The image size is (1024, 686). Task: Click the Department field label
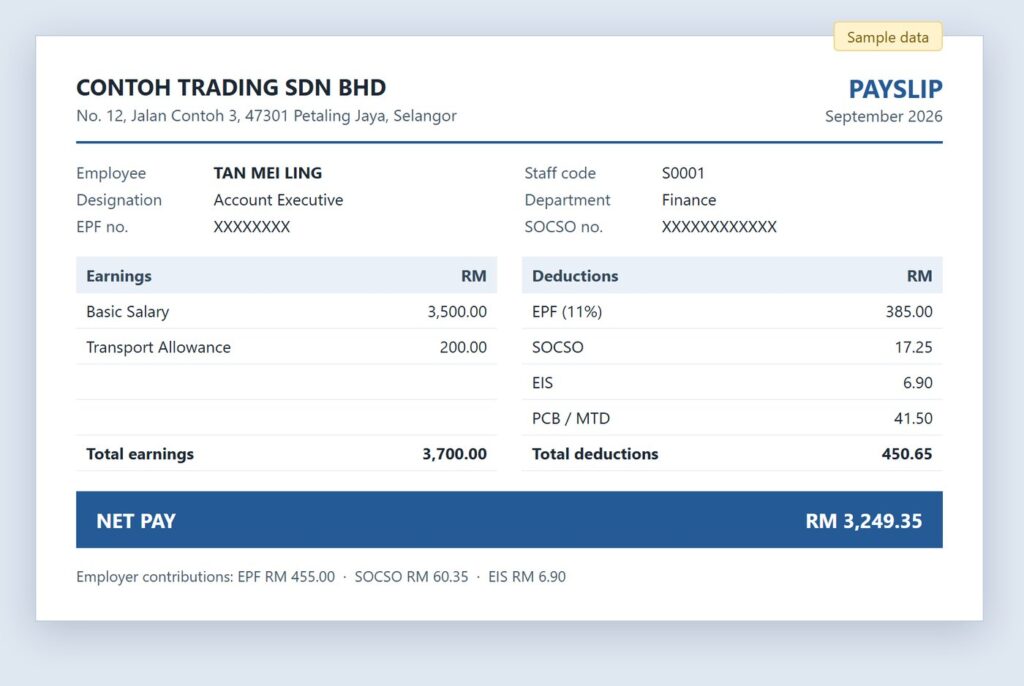[x=567, y=200]
